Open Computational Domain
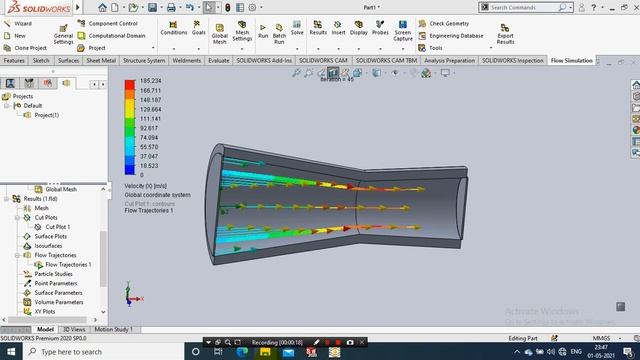 (111, 36)
